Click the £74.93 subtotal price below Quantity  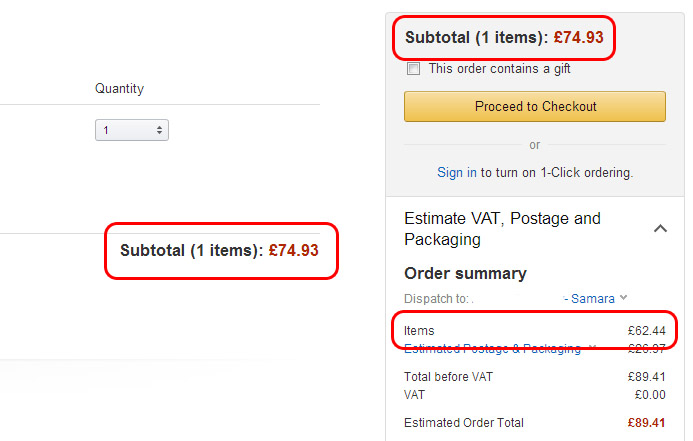coord(294,251)
